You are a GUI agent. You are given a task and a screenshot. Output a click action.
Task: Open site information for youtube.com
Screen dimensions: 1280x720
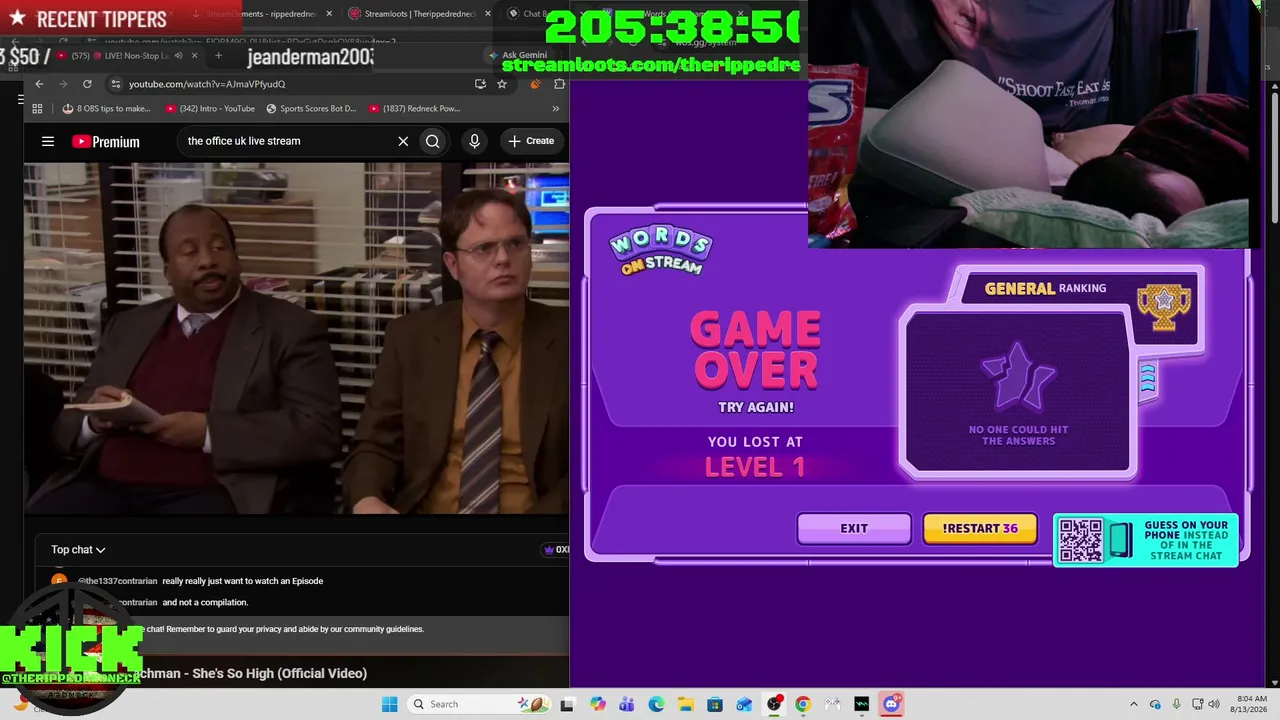(x=116, y=84)
